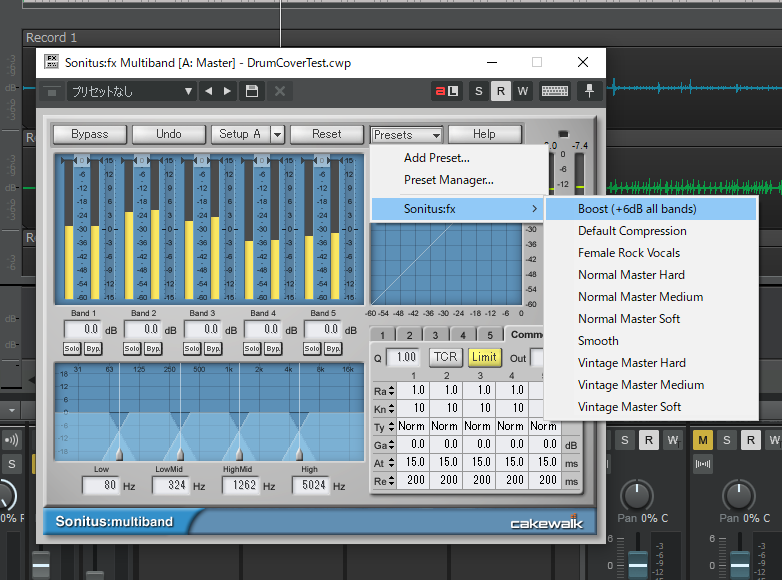
Task: Bypass Band 5
Action: coord(333,349)
